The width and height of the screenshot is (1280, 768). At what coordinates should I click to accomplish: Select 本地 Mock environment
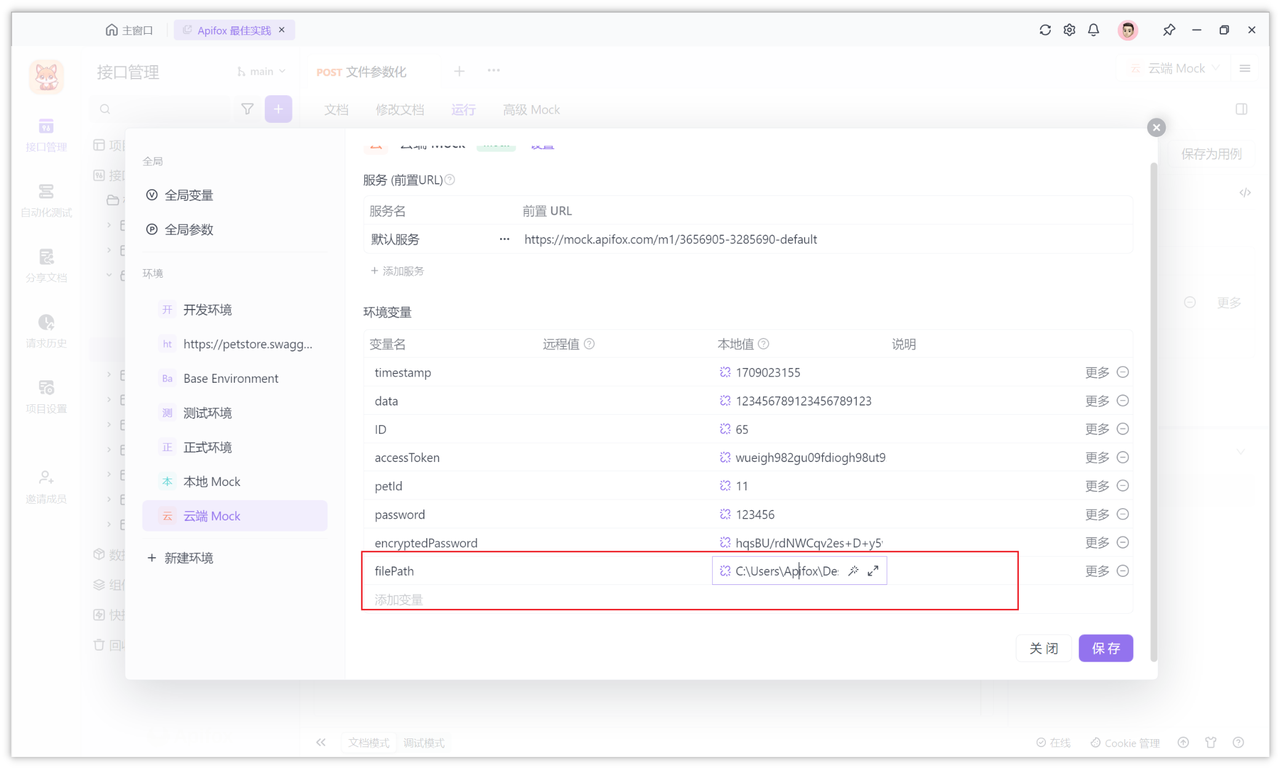point(235,481)
